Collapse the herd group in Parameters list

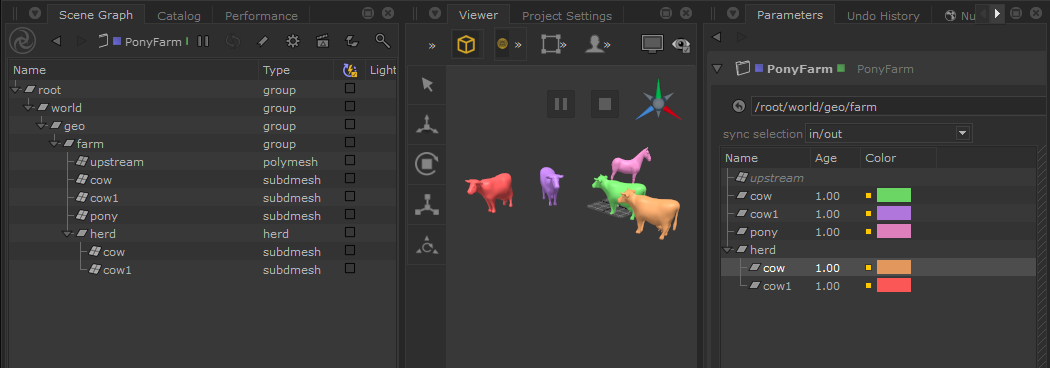(729, 250)
